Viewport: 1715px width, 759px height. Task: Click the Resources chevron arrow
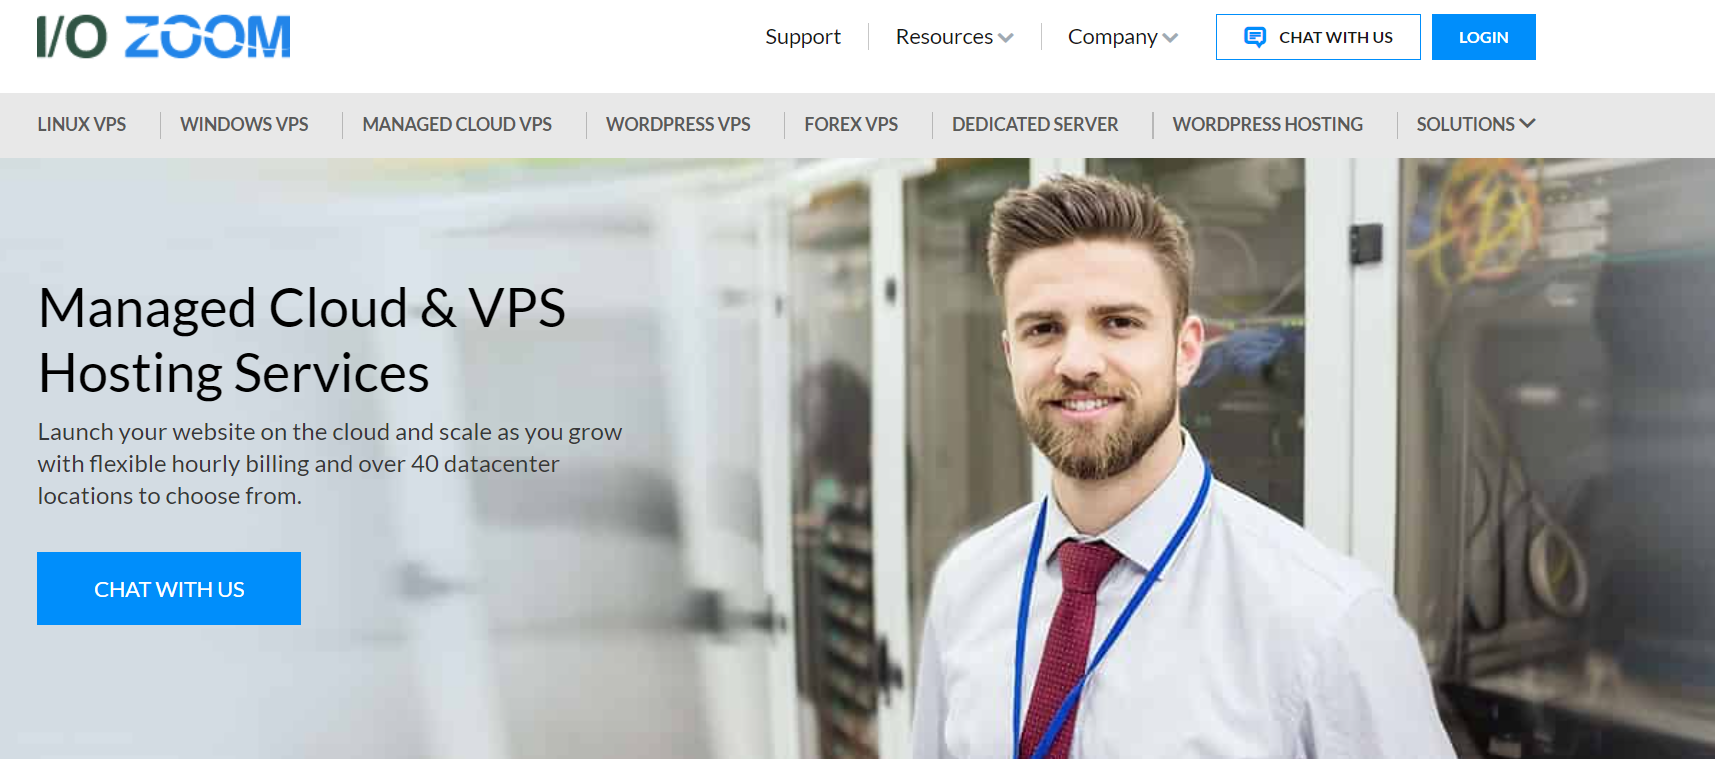(x=1006, y=38)
